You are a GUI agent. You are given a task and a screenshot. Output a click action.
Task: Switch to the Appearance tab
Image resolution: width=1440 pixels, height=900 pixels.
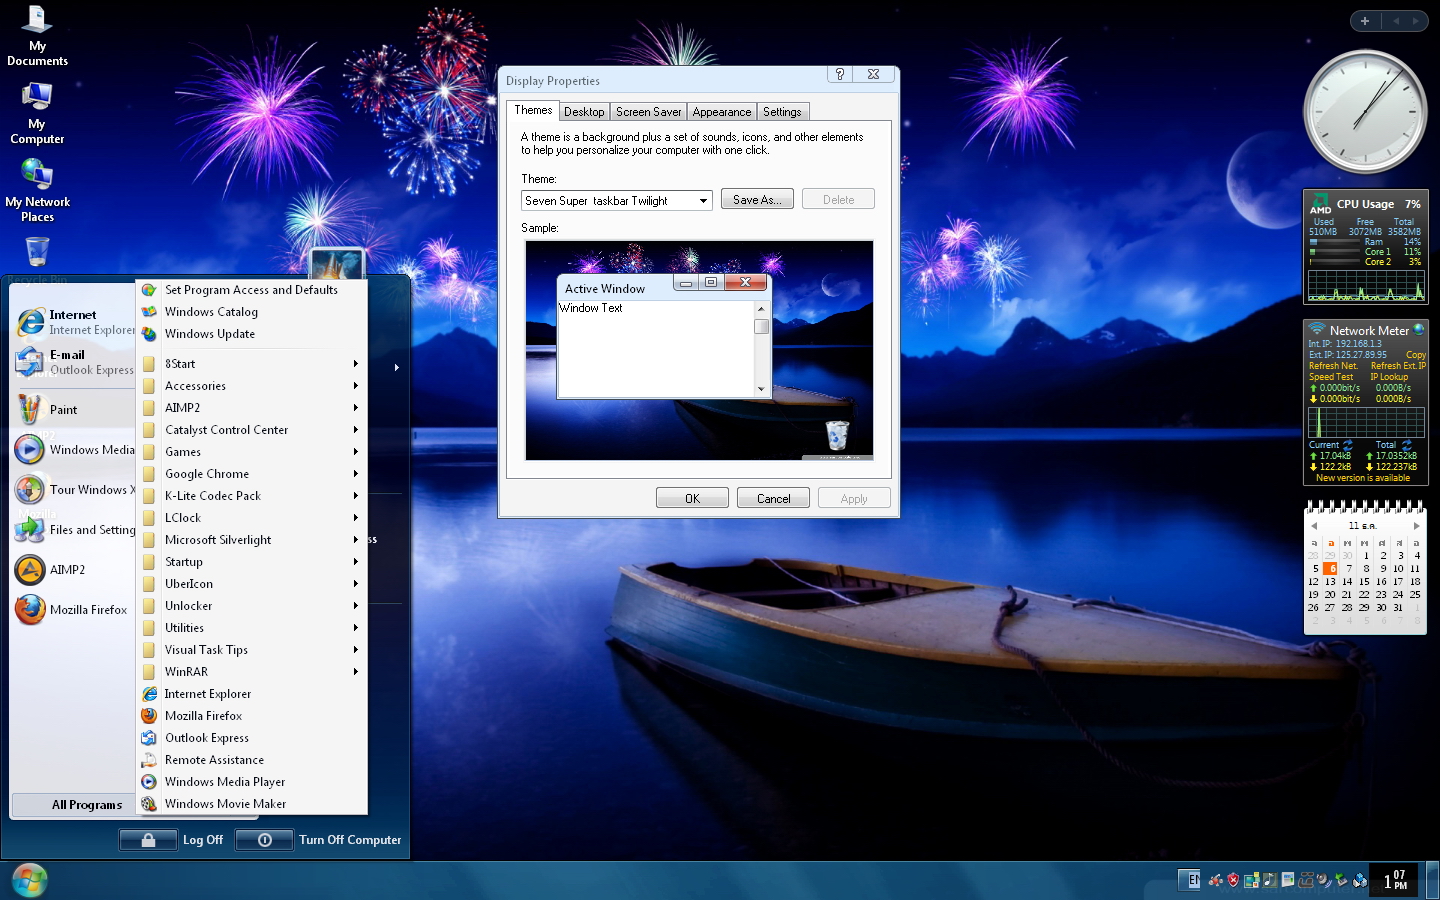tap(721, 111)
